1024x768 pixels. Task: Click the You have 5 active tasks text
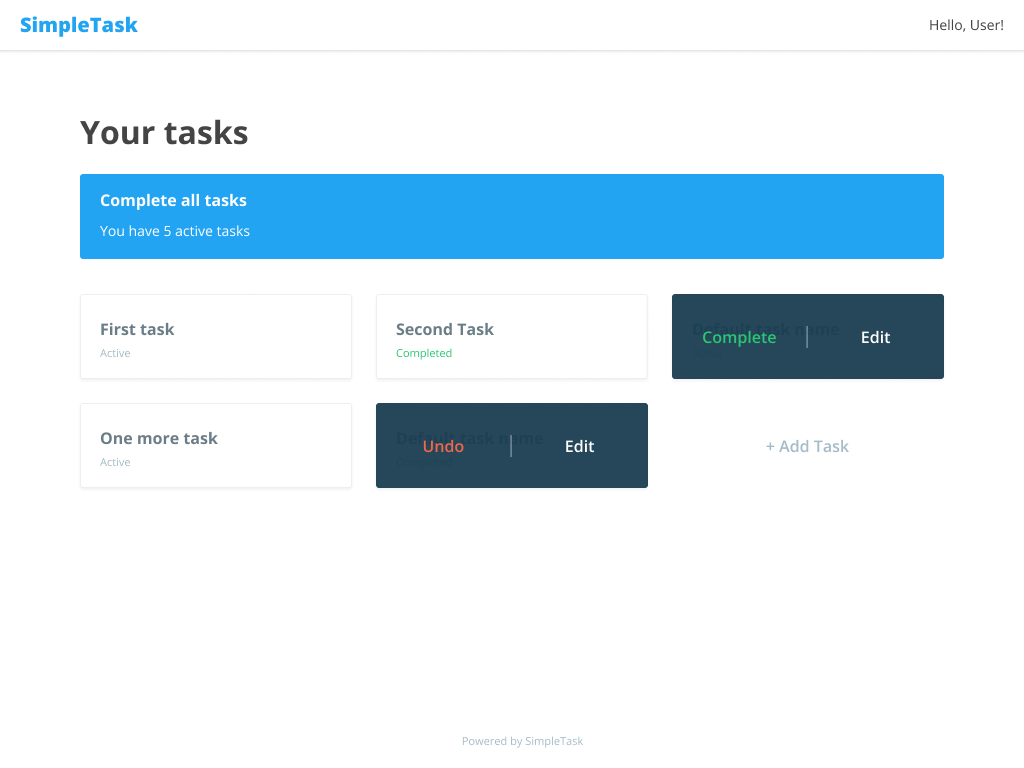click(174, 231)
